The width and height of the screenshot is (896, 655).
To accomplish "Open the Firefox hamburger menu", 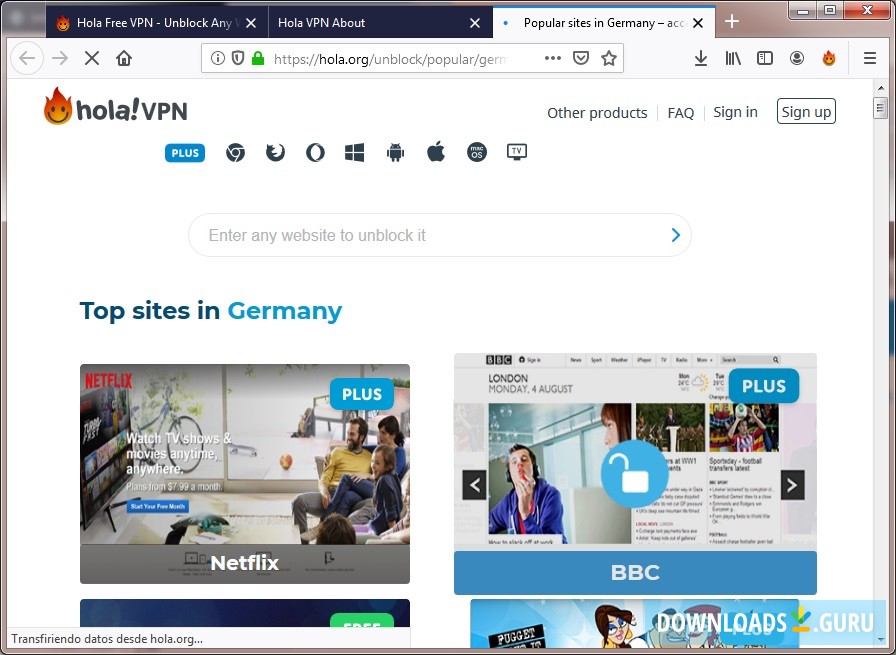I will pos(870,57).
